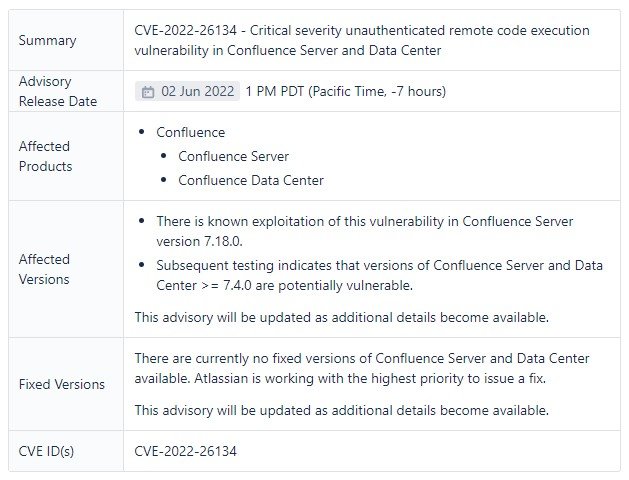
Task: Click the known exploitation bullet text
Action: 364,221
